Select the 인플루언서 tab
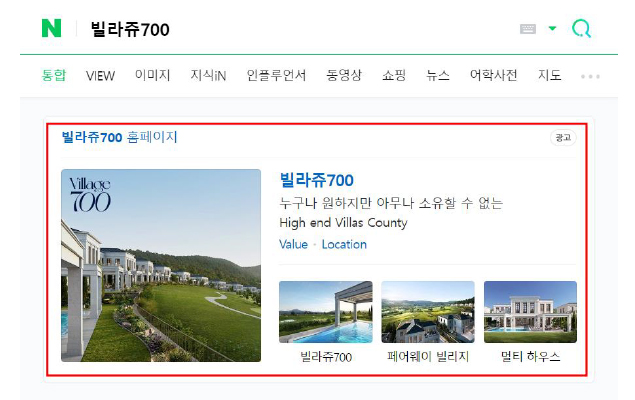Viewport: 635px width, 400px height. pos(276,75)
